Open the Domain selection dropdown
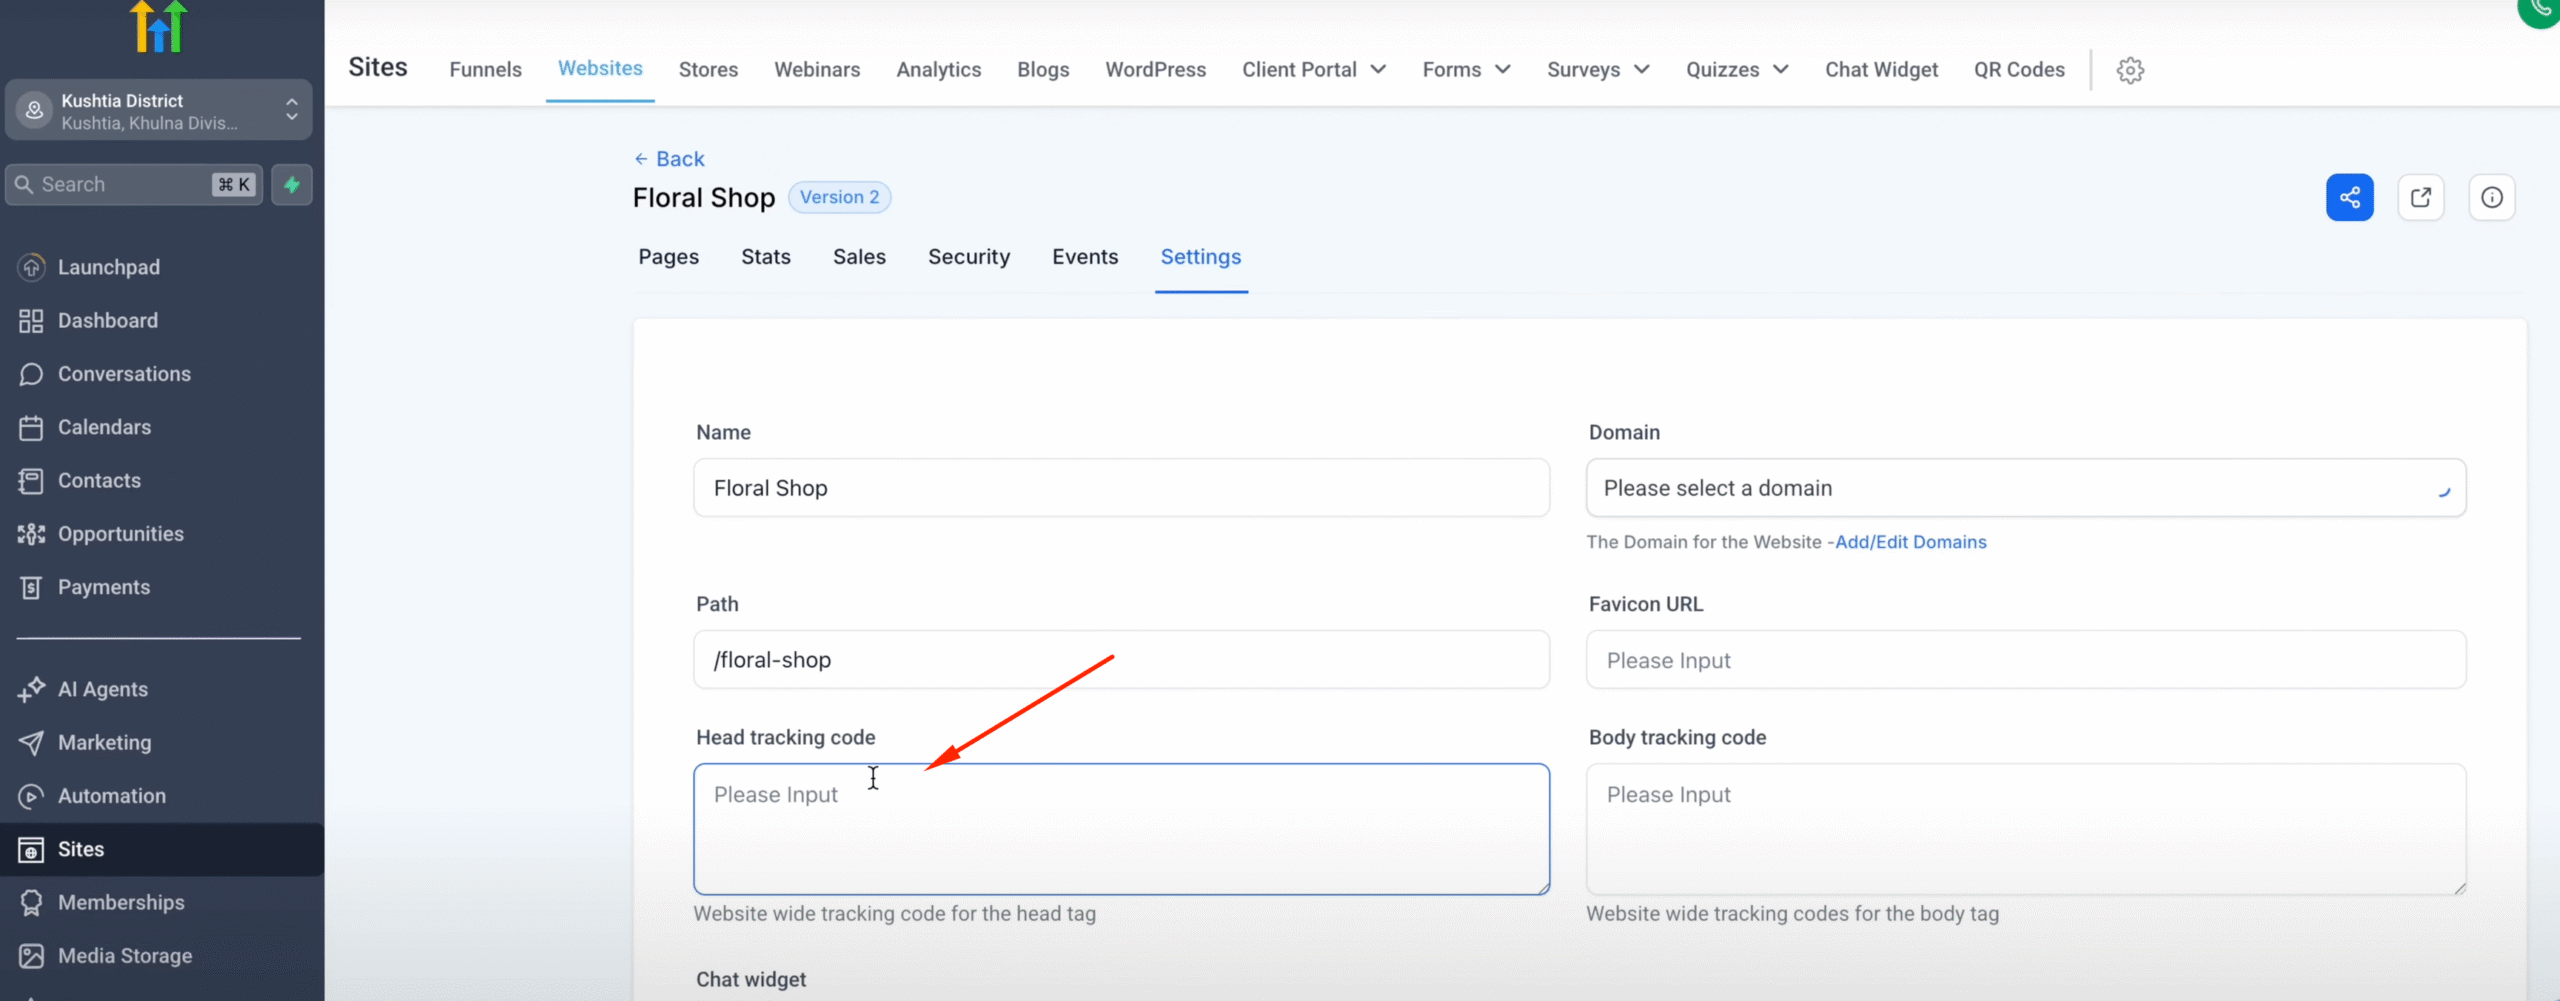 click(2025, 488)
